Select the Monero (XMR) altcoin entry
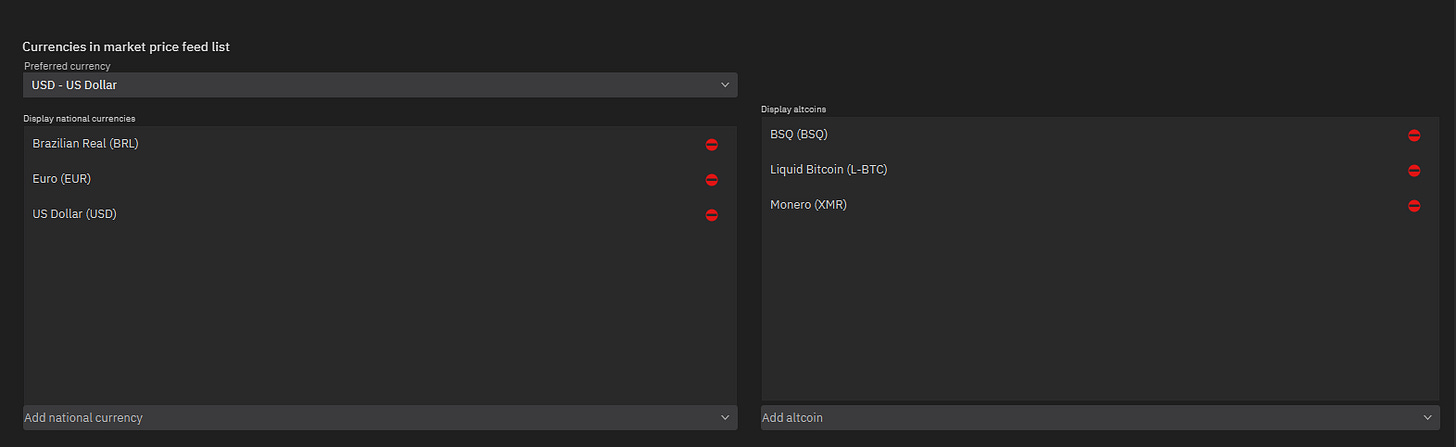 pos(1100,205)
